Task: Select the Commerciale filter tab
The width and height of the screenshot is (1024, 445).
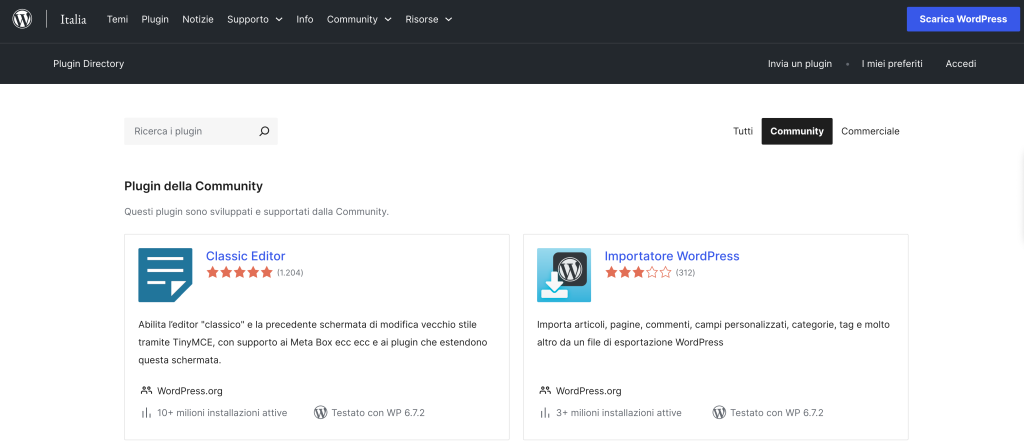Action: tap(870, 131)
